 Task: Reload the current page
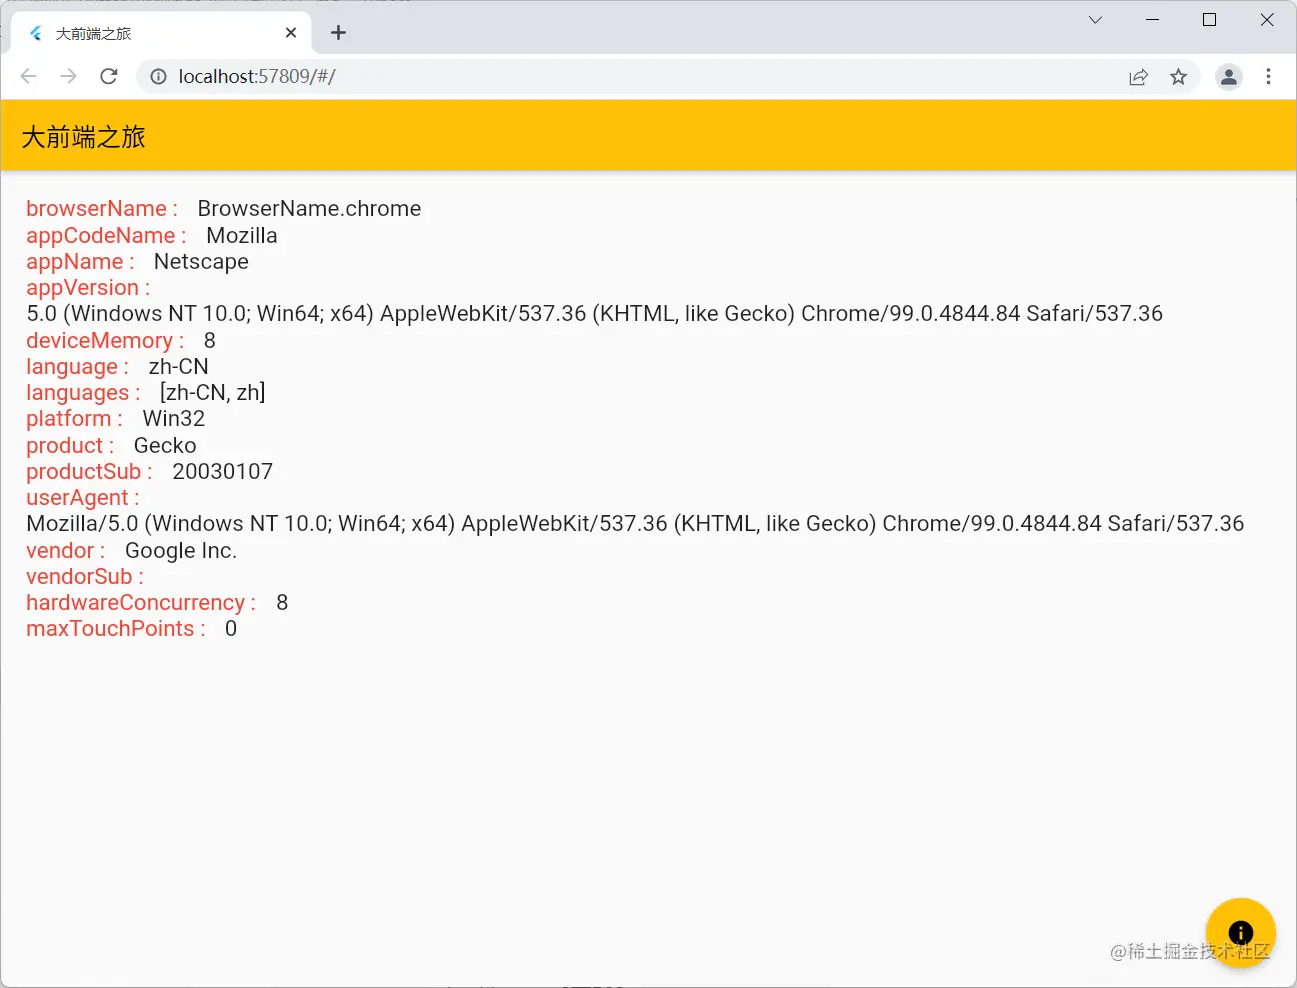[x=109, y=76]
